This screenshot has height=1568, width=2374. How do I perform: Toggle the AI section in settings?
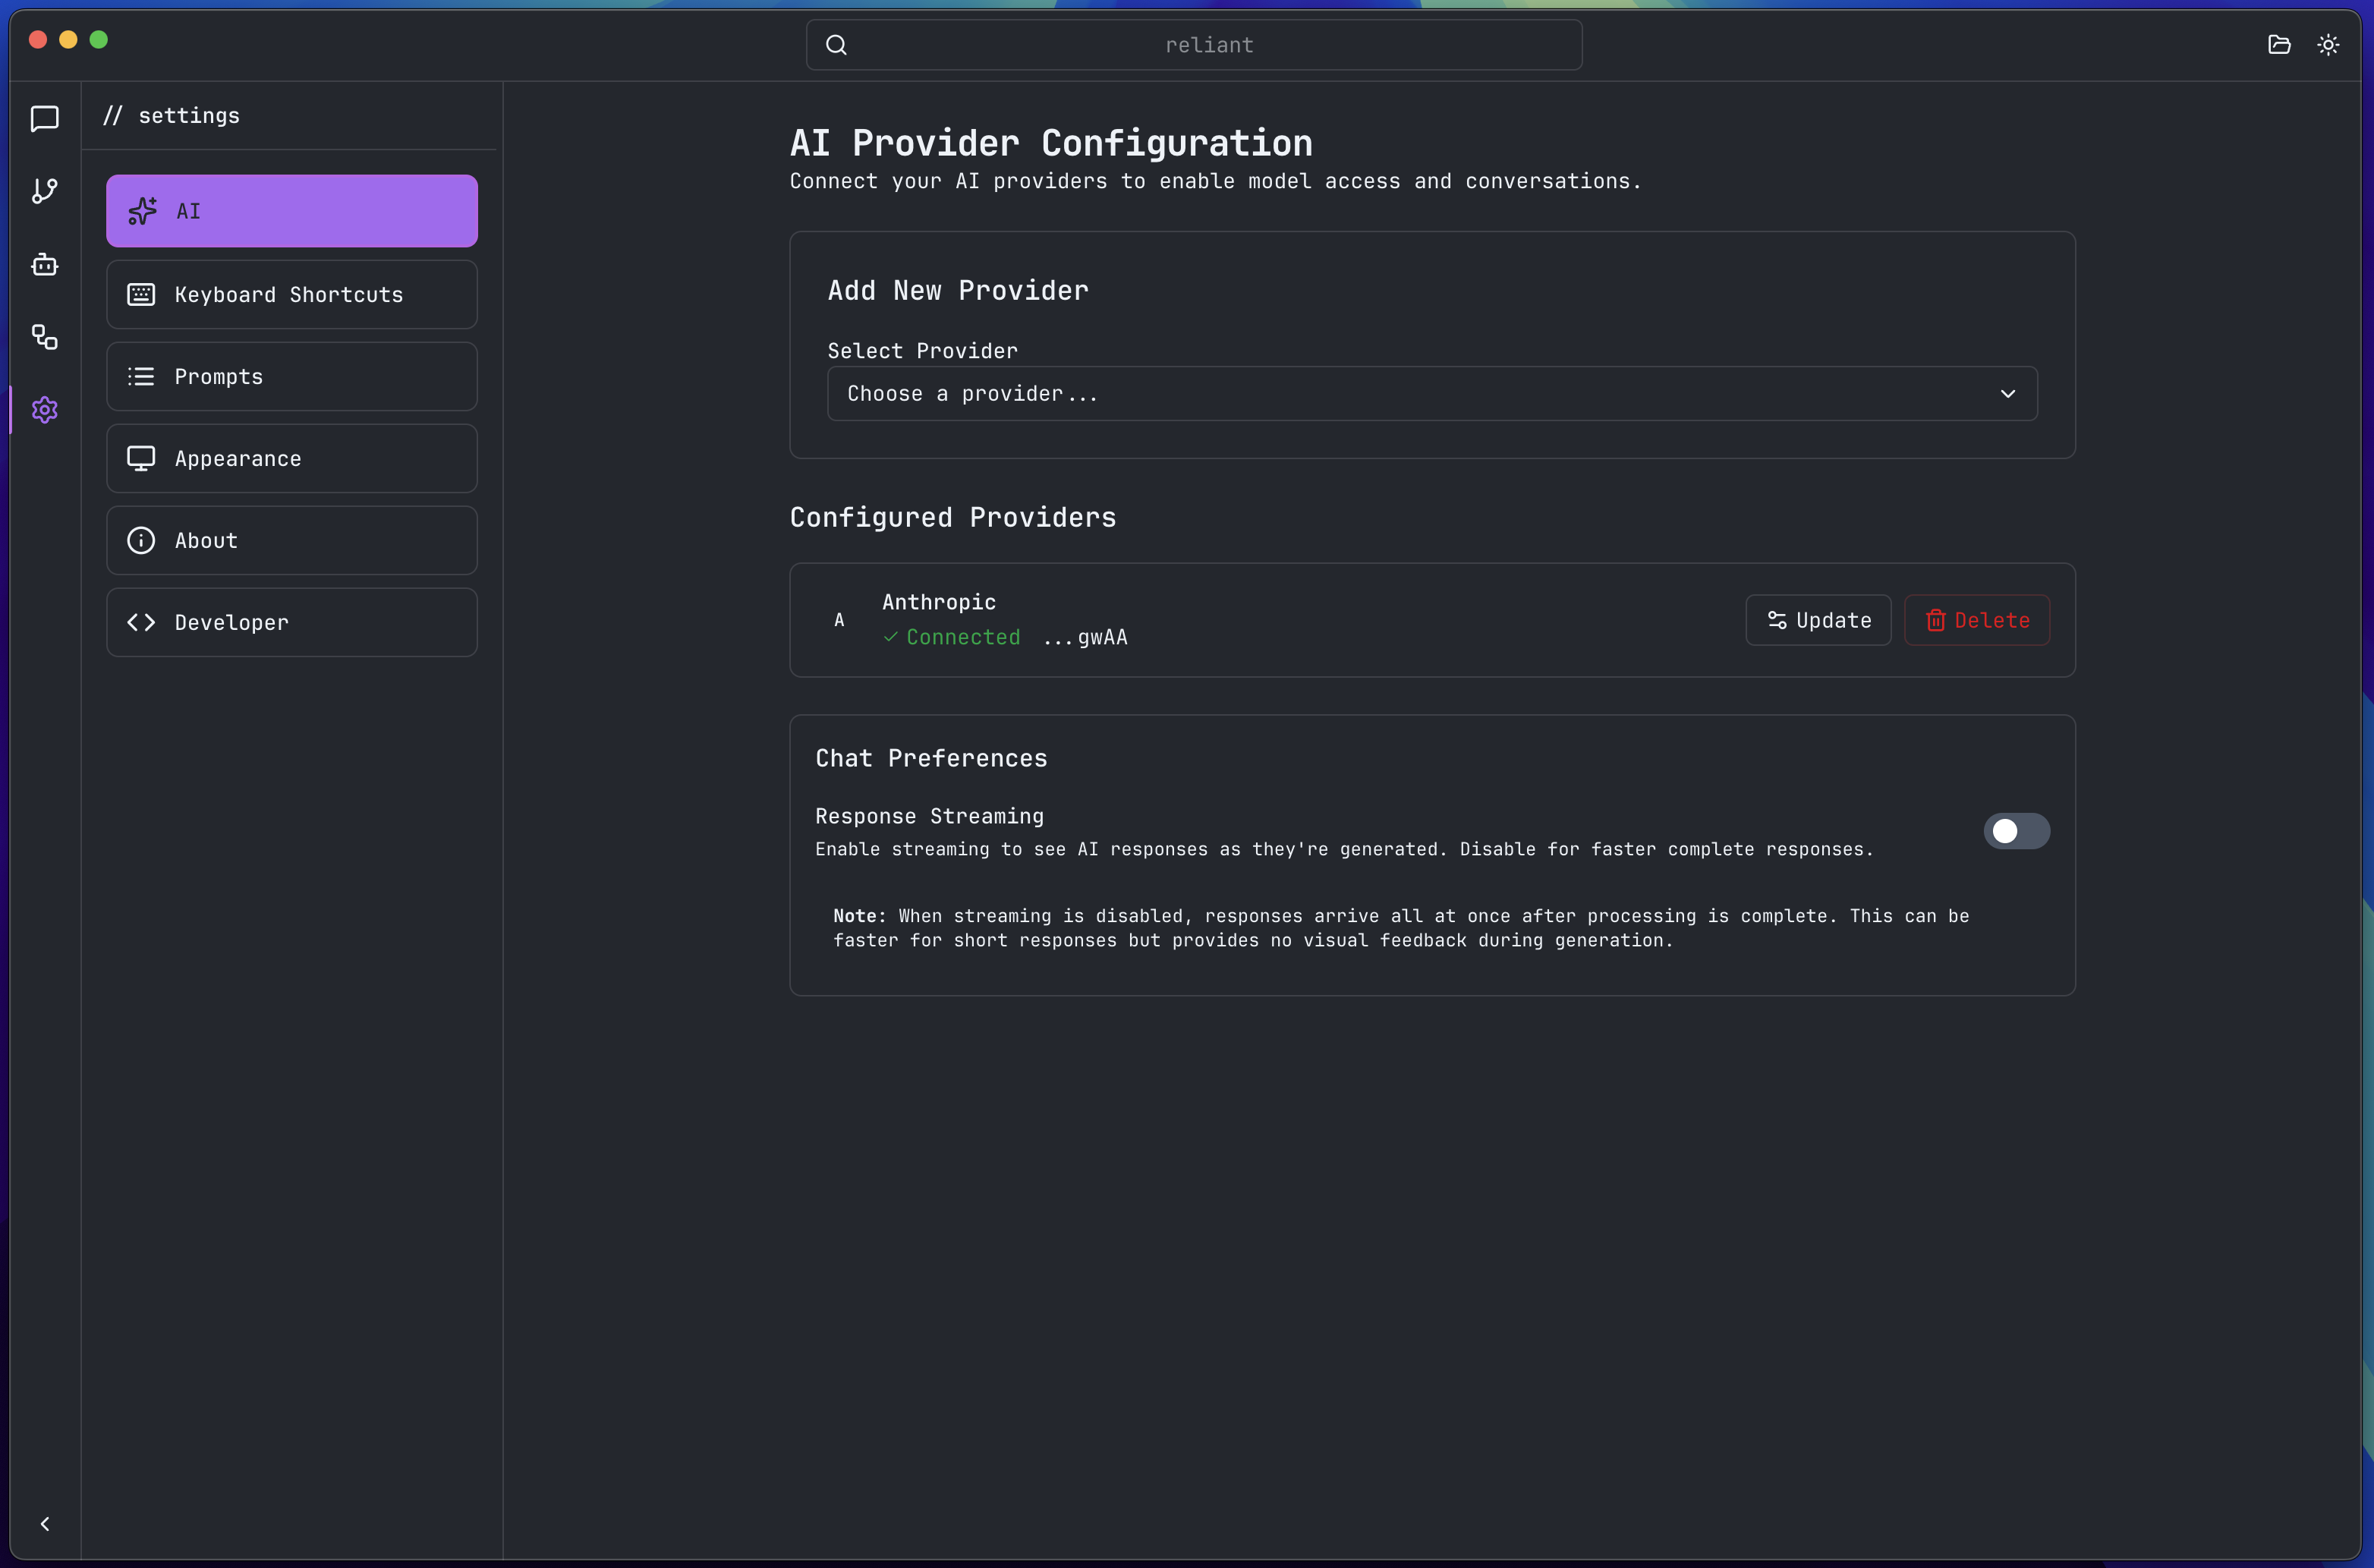coord(291,210)
